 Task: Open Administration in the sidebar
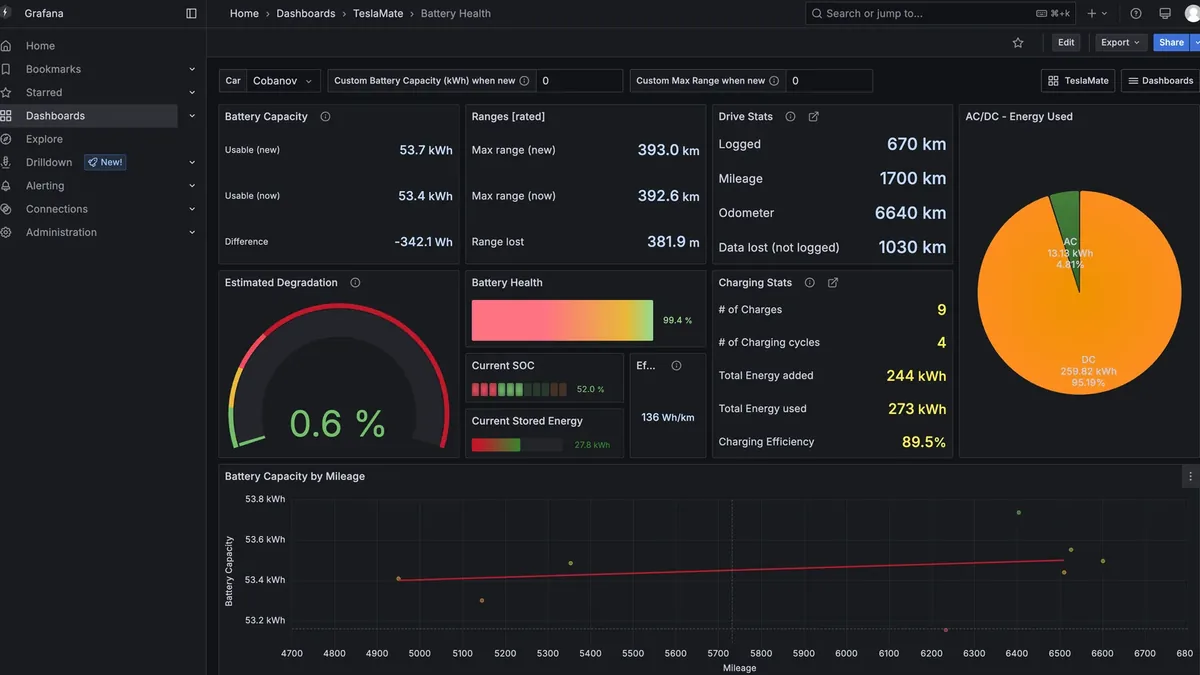pyautogui.click(x=61, y=232)
